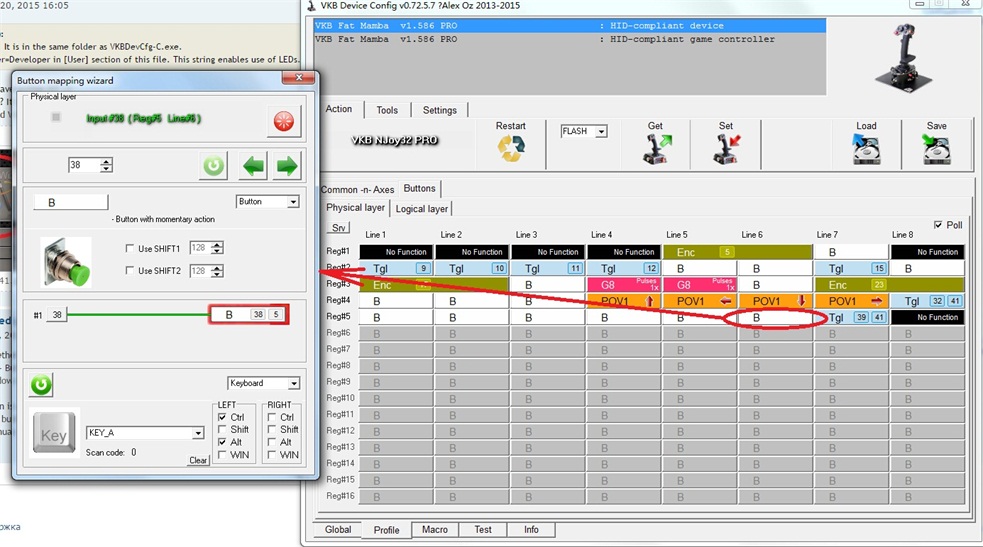Open the Global bottom tab

(338, 529)
